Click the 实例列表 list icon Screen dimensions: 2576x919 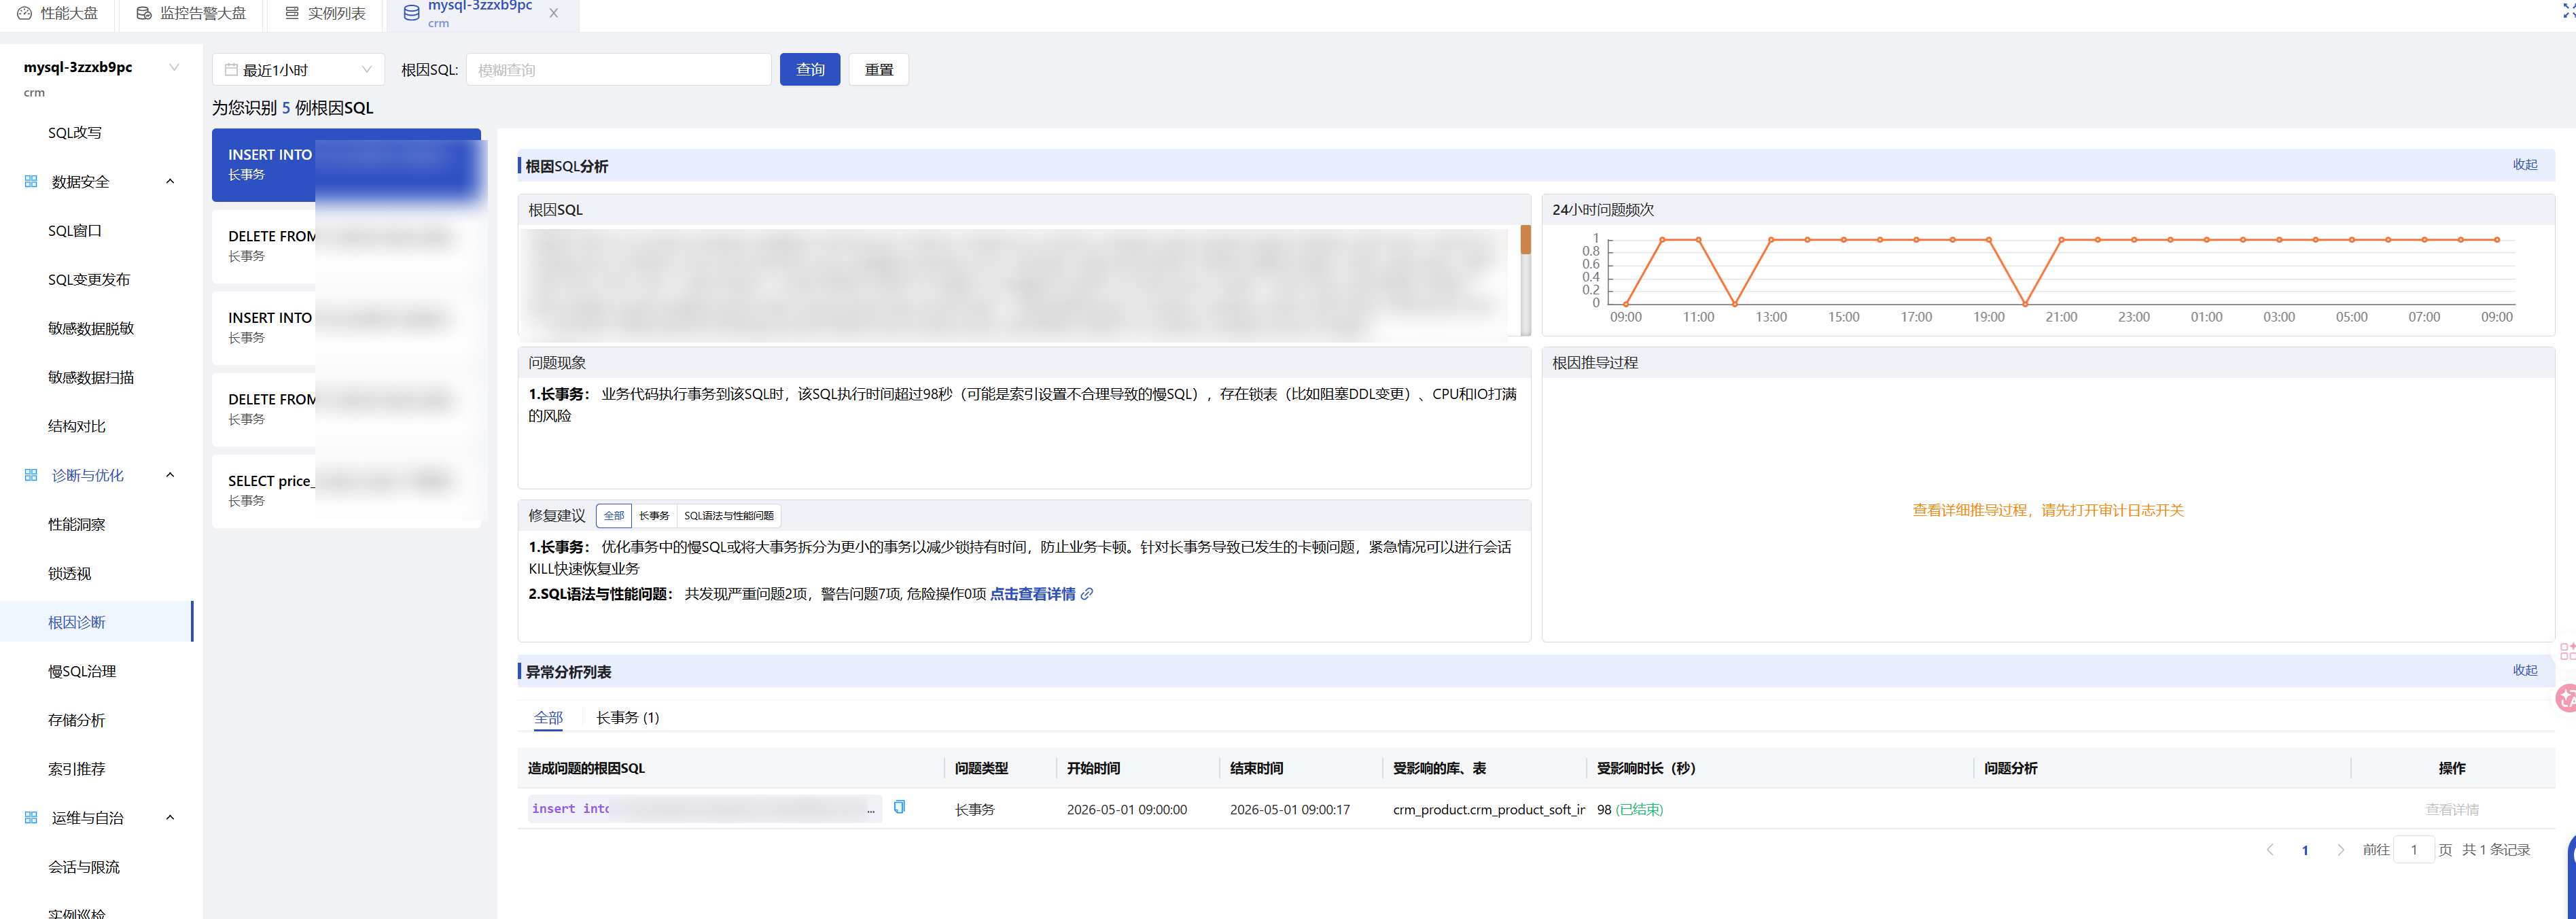pos(292,13)
